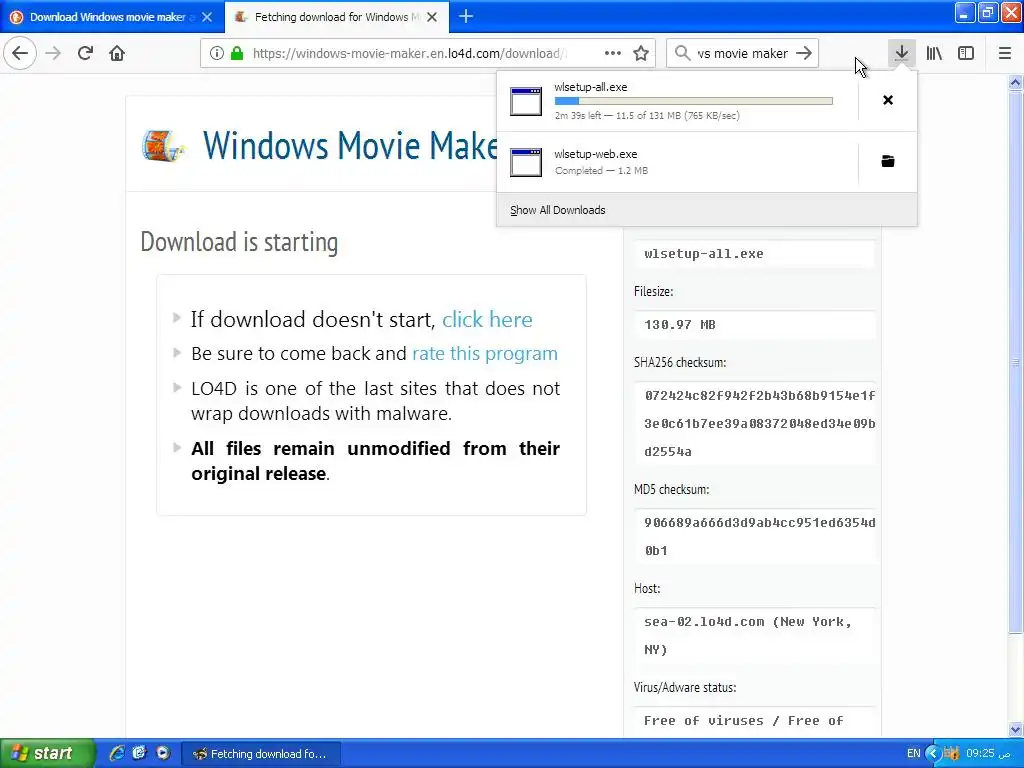Click the wlsetup-all.exe file icon
Screen dimensions: 1024x768
[526, 101]
